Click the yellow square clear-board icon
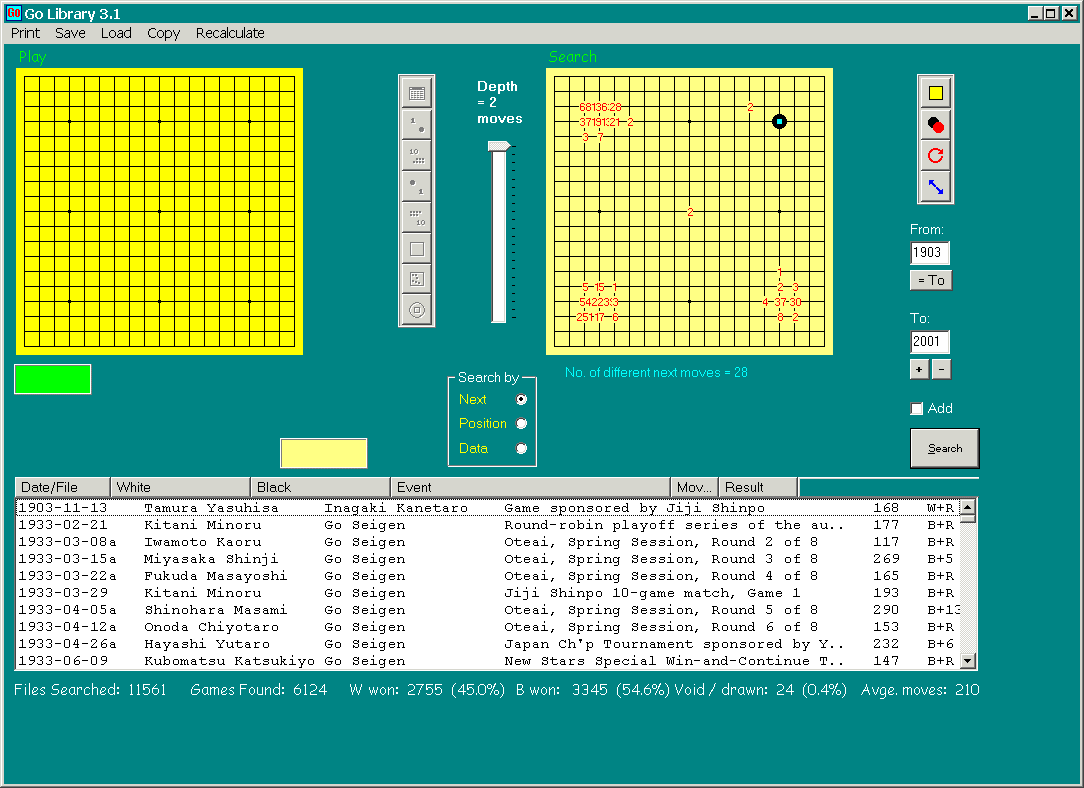 tap(935, 93)
